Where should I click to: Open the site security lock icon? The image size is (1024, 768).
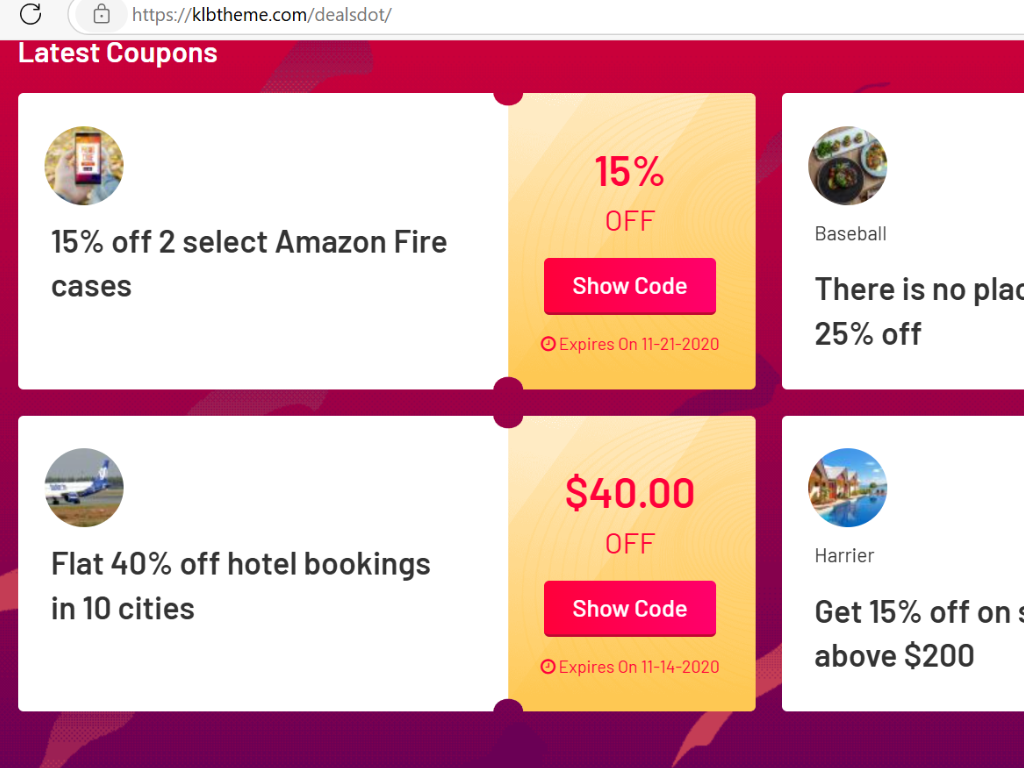(x=101, y=14)
